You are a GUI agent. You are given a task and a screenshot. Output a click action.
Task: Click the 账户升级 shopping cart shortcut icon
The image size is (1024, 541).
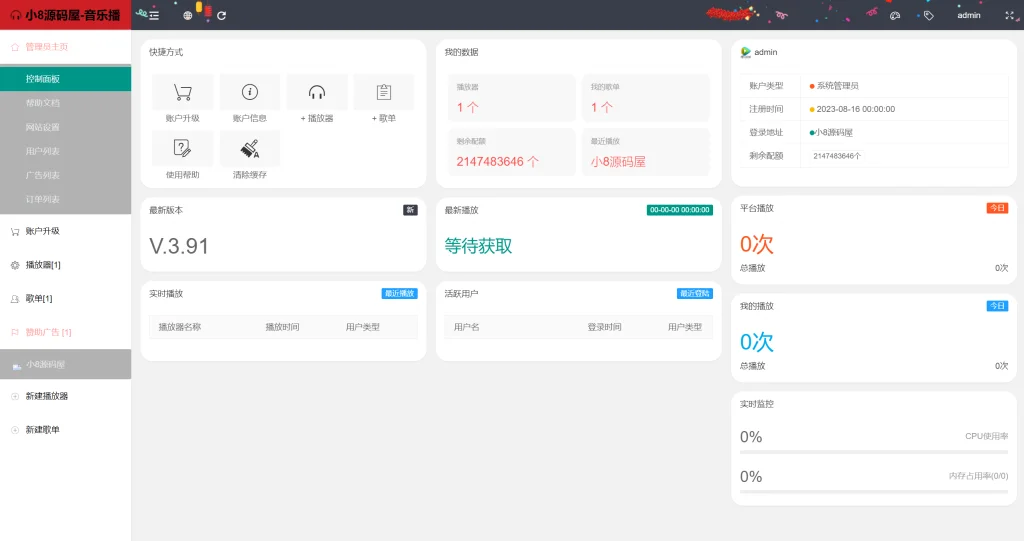point(183,92)
